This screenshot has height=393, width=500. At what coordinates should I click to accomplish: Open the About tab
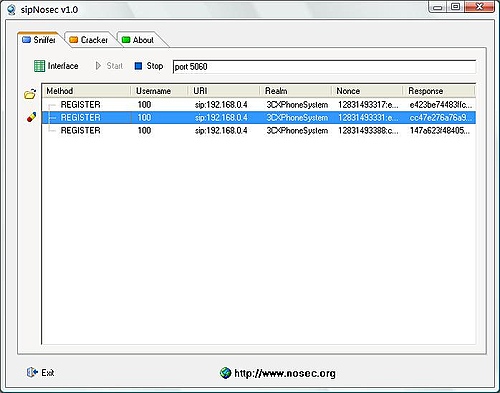[x=138, y=40]
